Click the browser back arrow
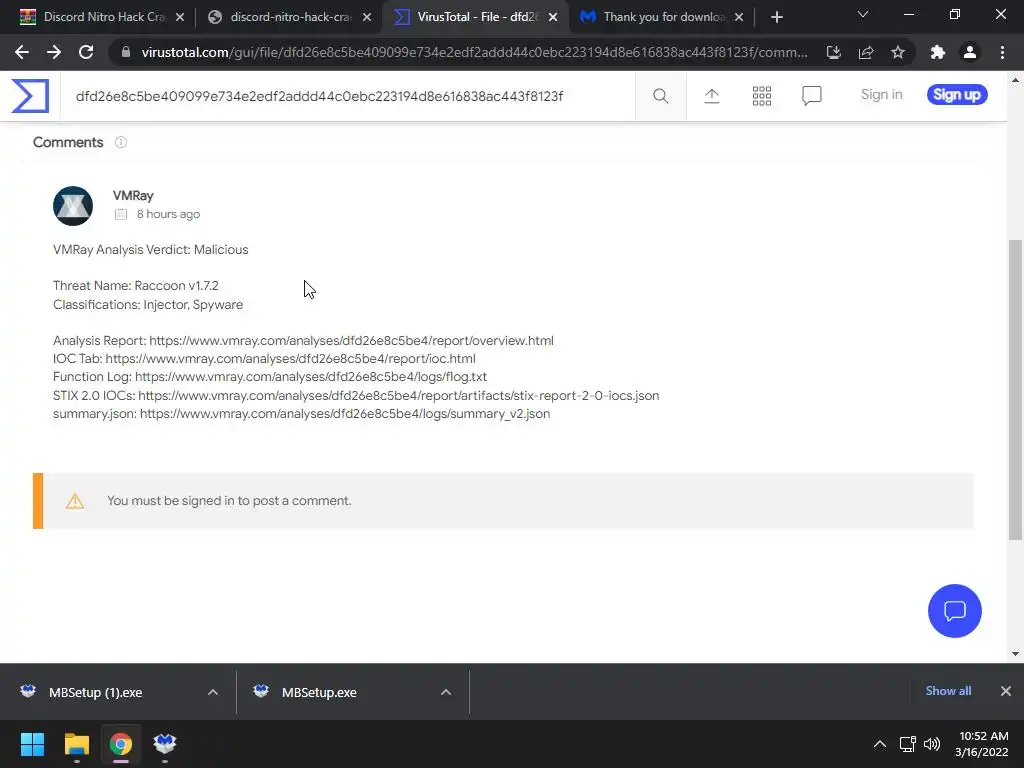The width and height of the screenshot is (1024, 768). coord(22,52)
